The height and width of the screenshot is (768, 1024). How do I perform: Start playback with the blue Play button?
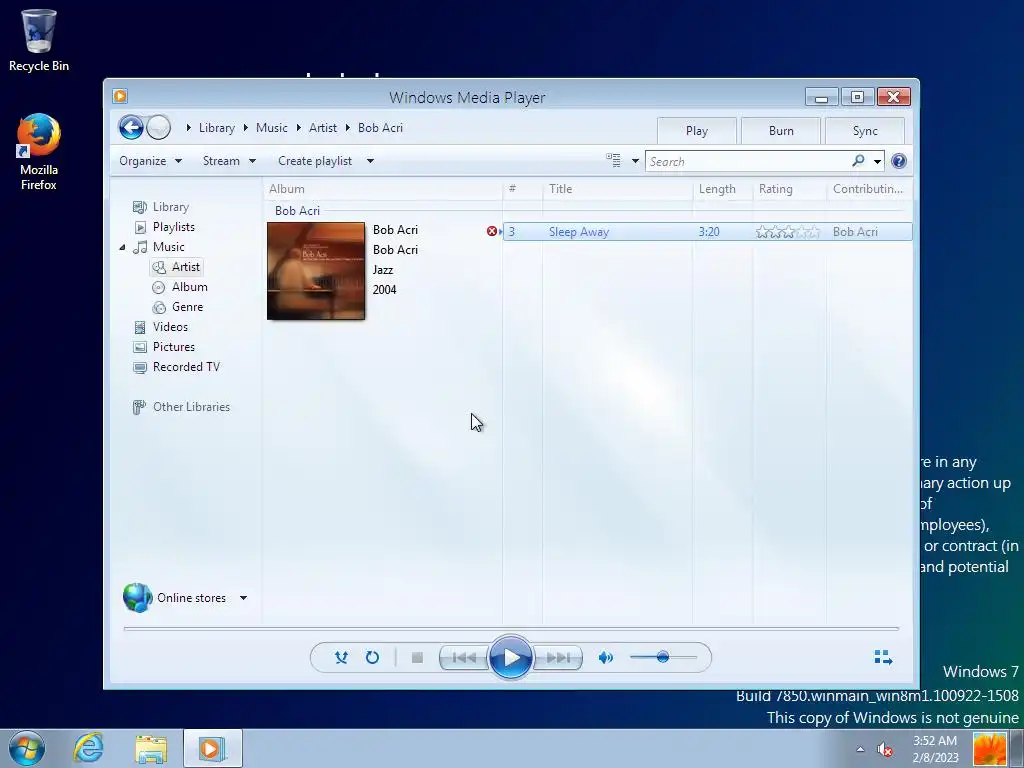pyautogui.click(x=510, y=658)
